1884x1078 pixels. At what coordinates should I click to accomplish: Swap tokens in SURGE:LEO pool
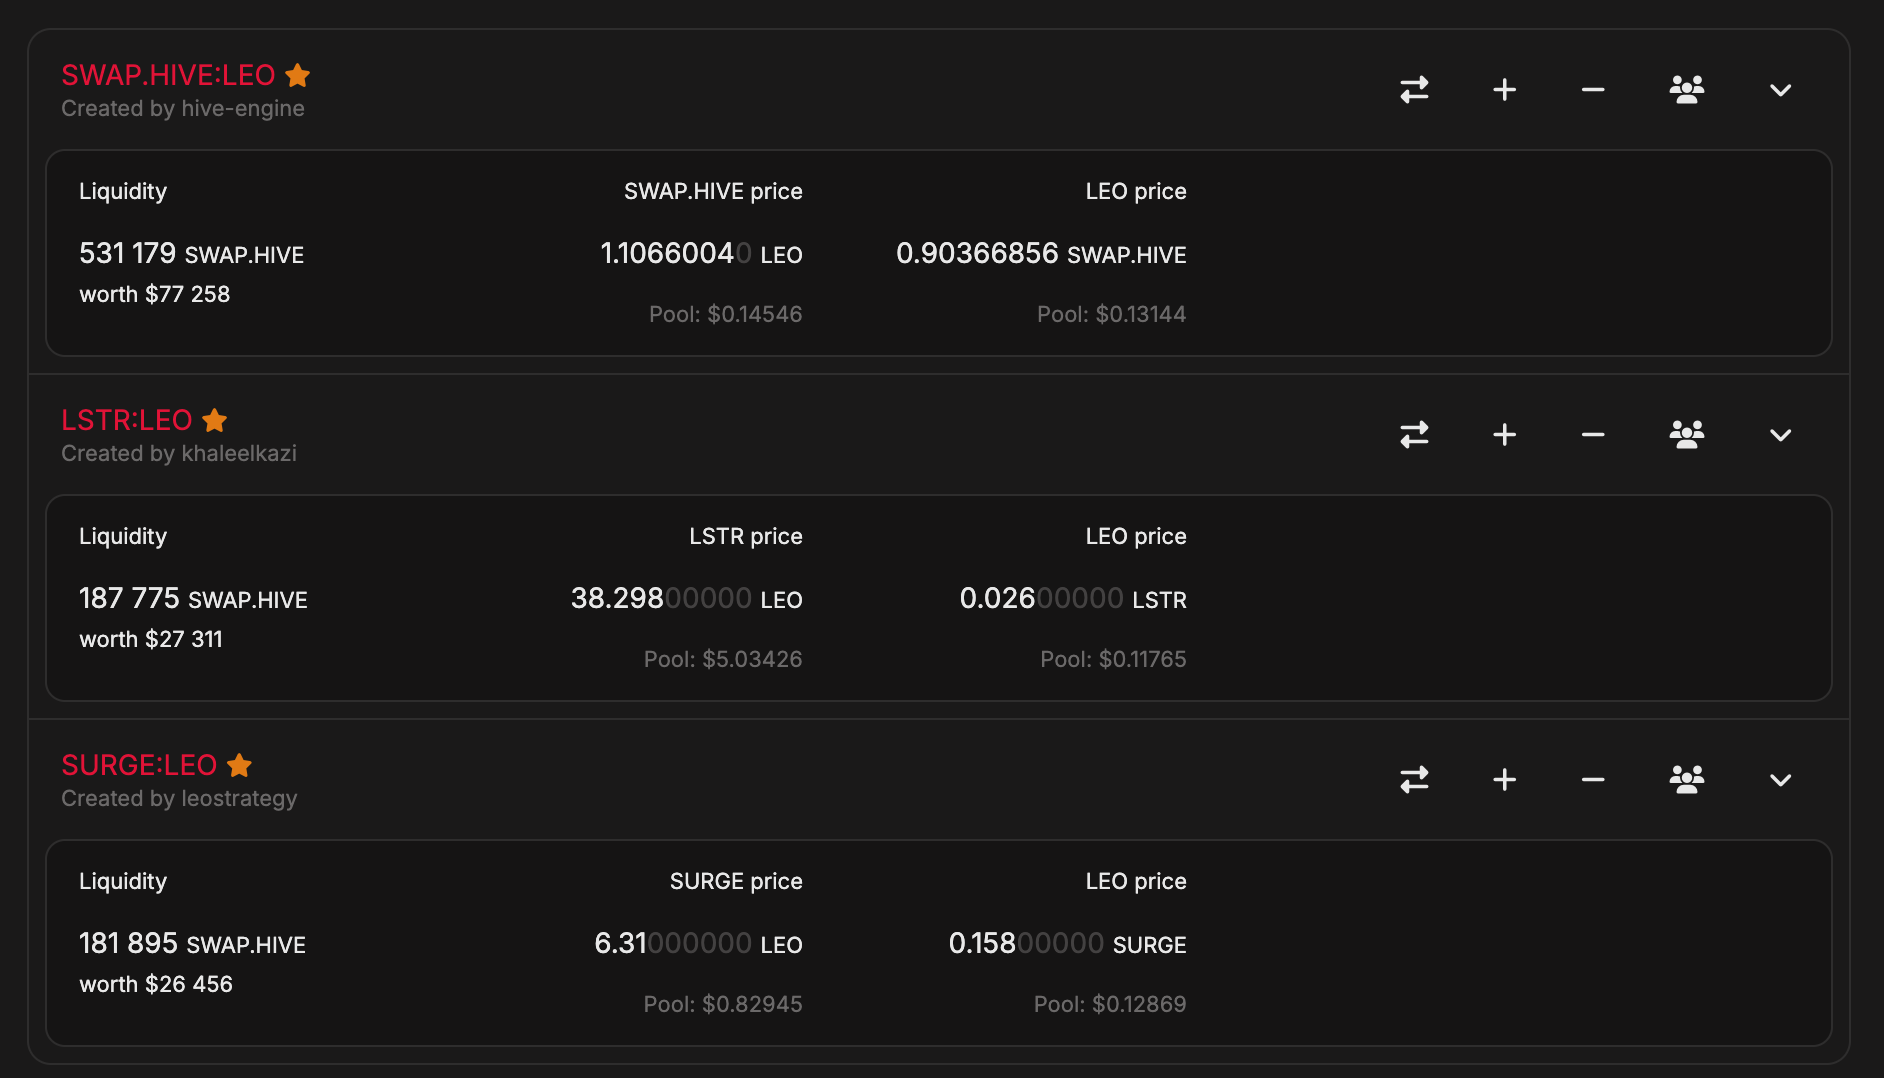[1414, 780]
